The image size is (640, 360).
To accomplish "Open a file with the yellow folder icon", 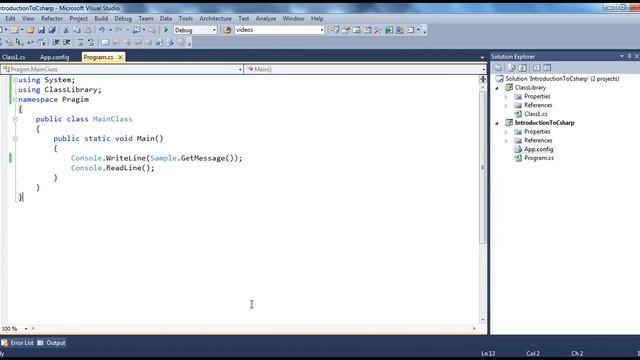I will (30, 30).
